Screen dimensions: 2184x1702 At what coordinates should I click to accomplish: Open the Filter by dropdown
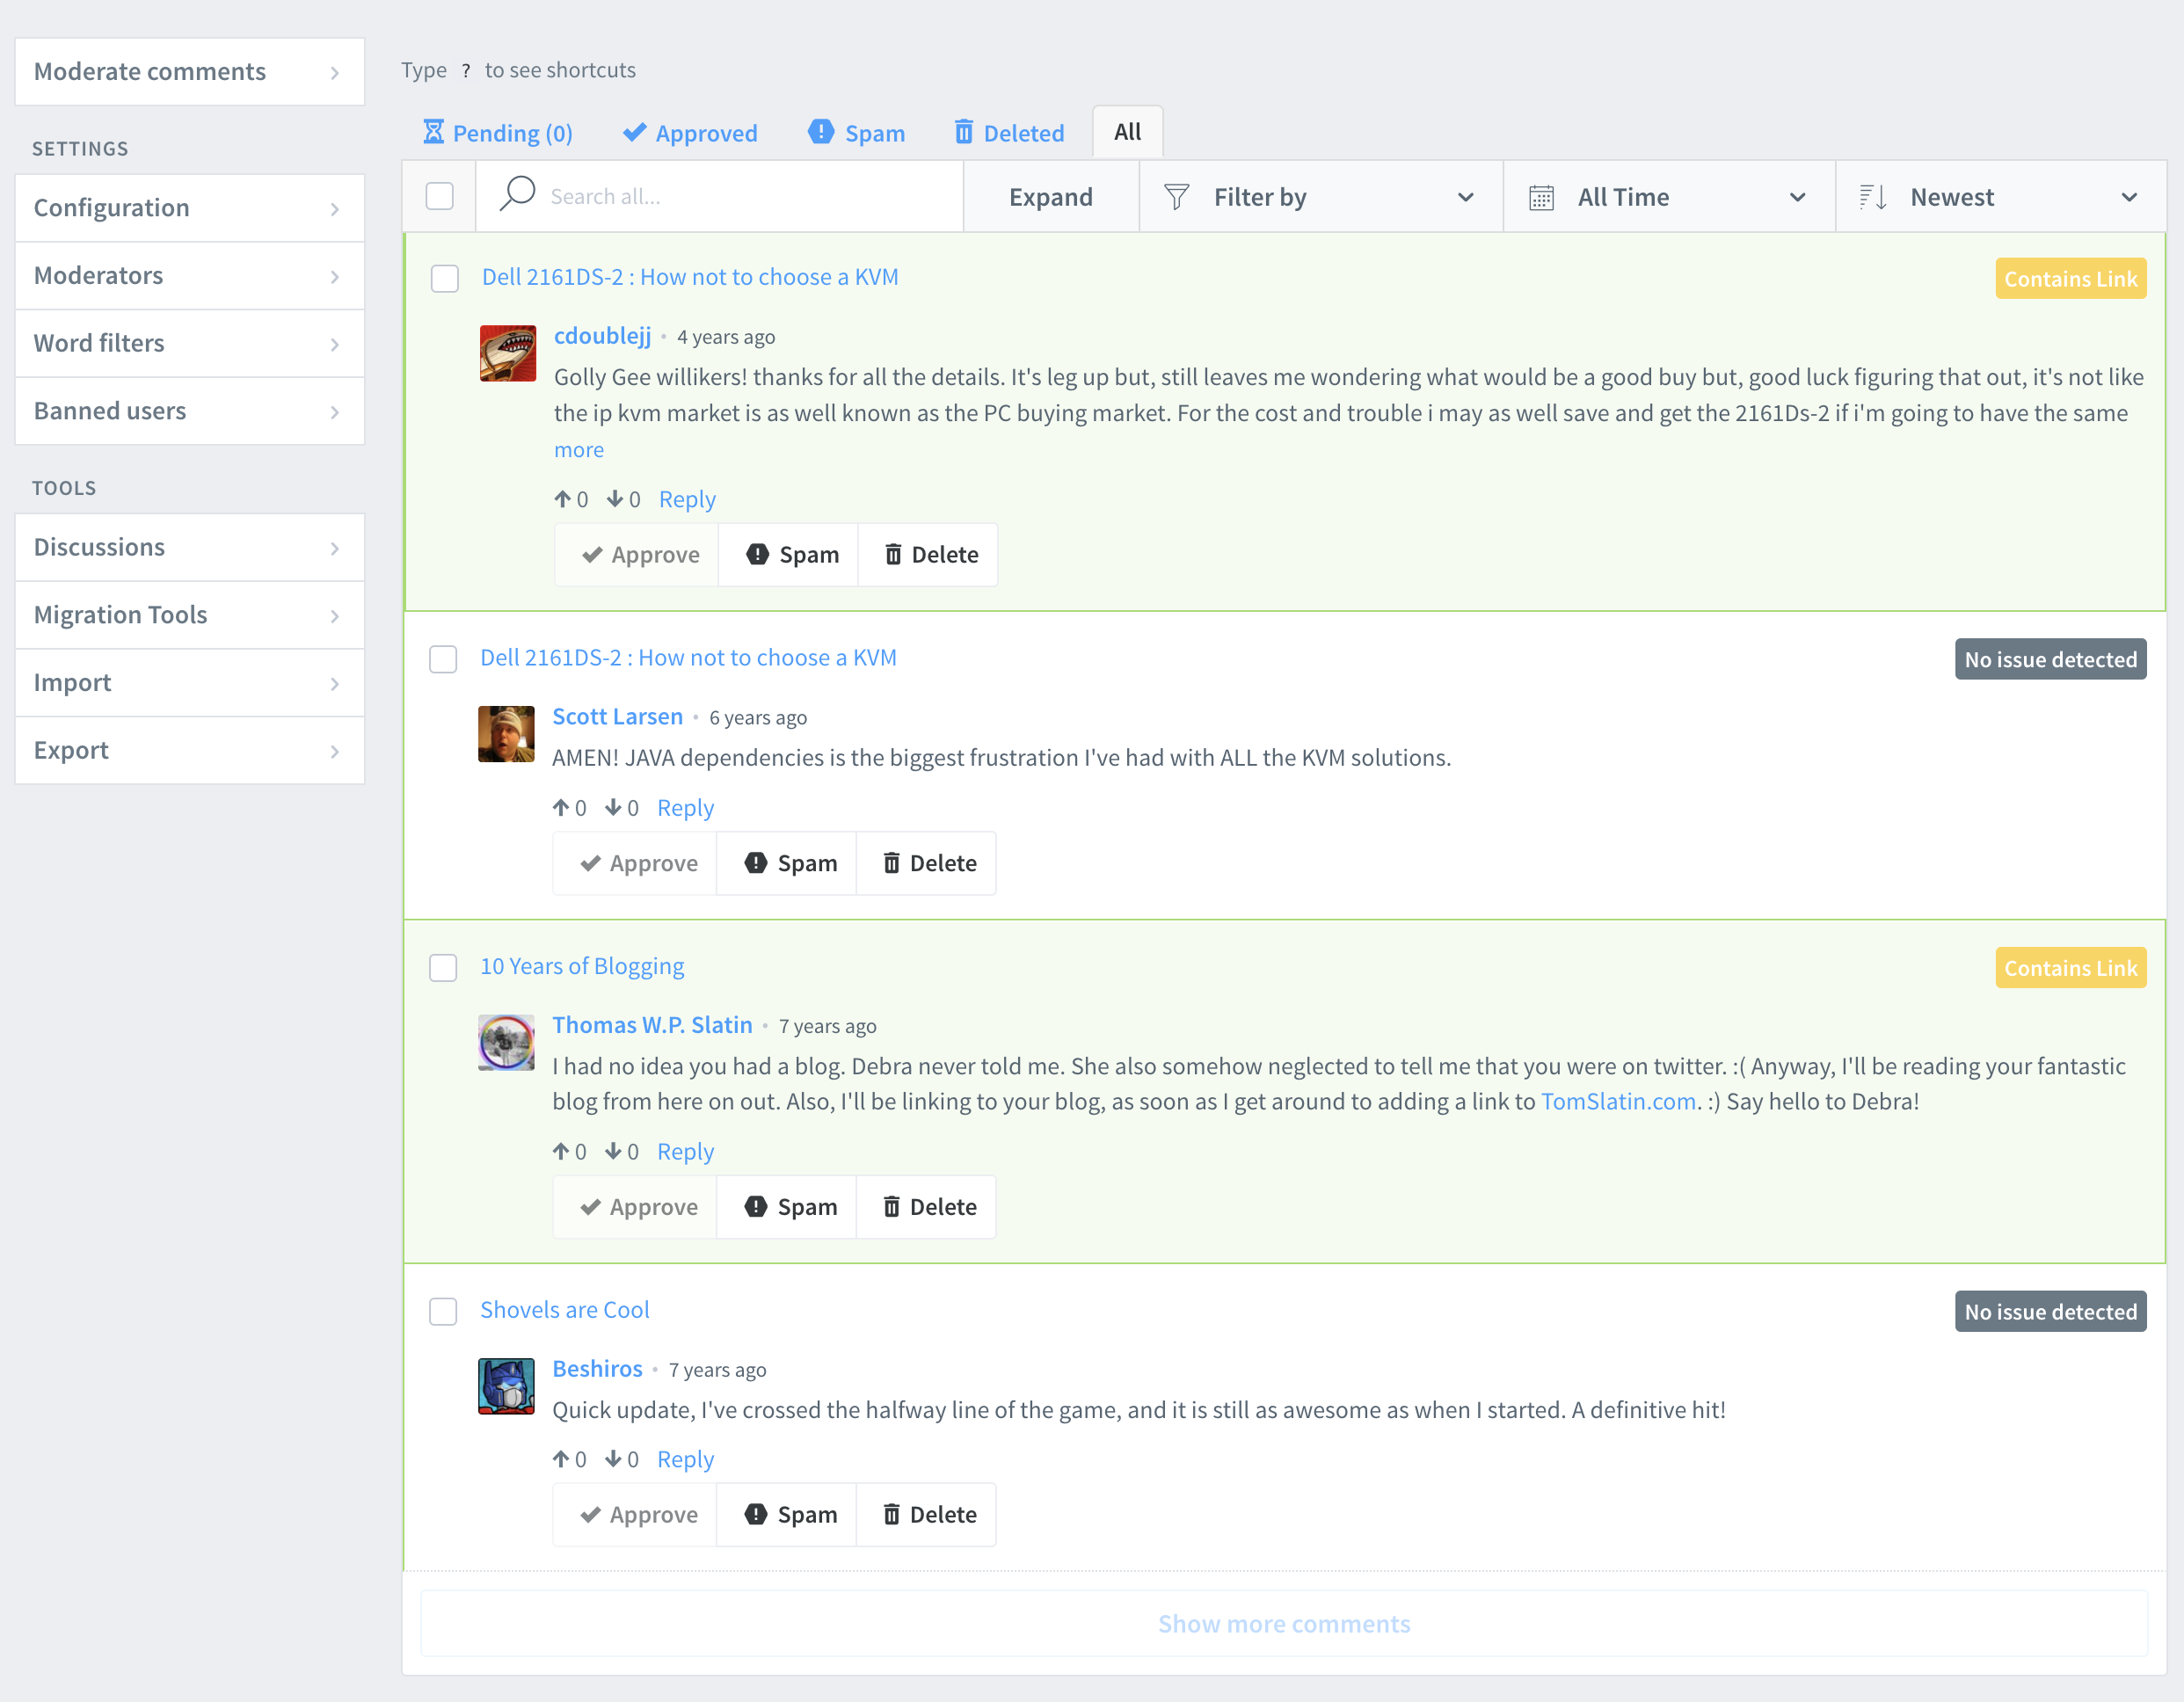[1321, 197]
